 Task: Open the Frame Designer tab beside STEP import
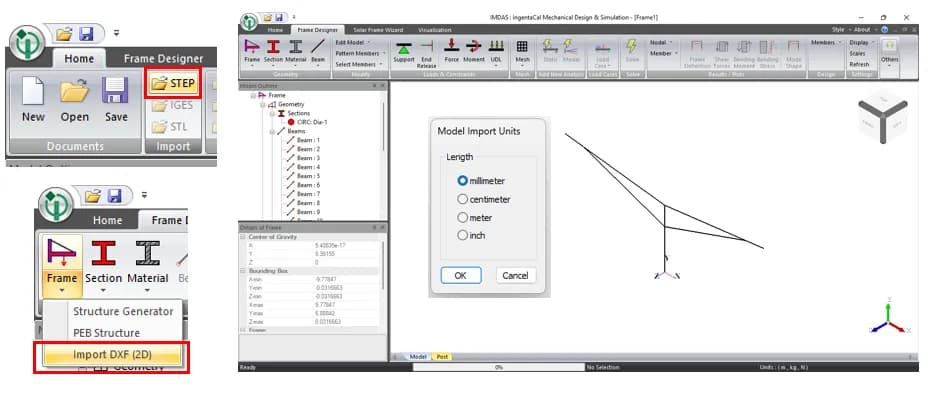pos(163,58)
